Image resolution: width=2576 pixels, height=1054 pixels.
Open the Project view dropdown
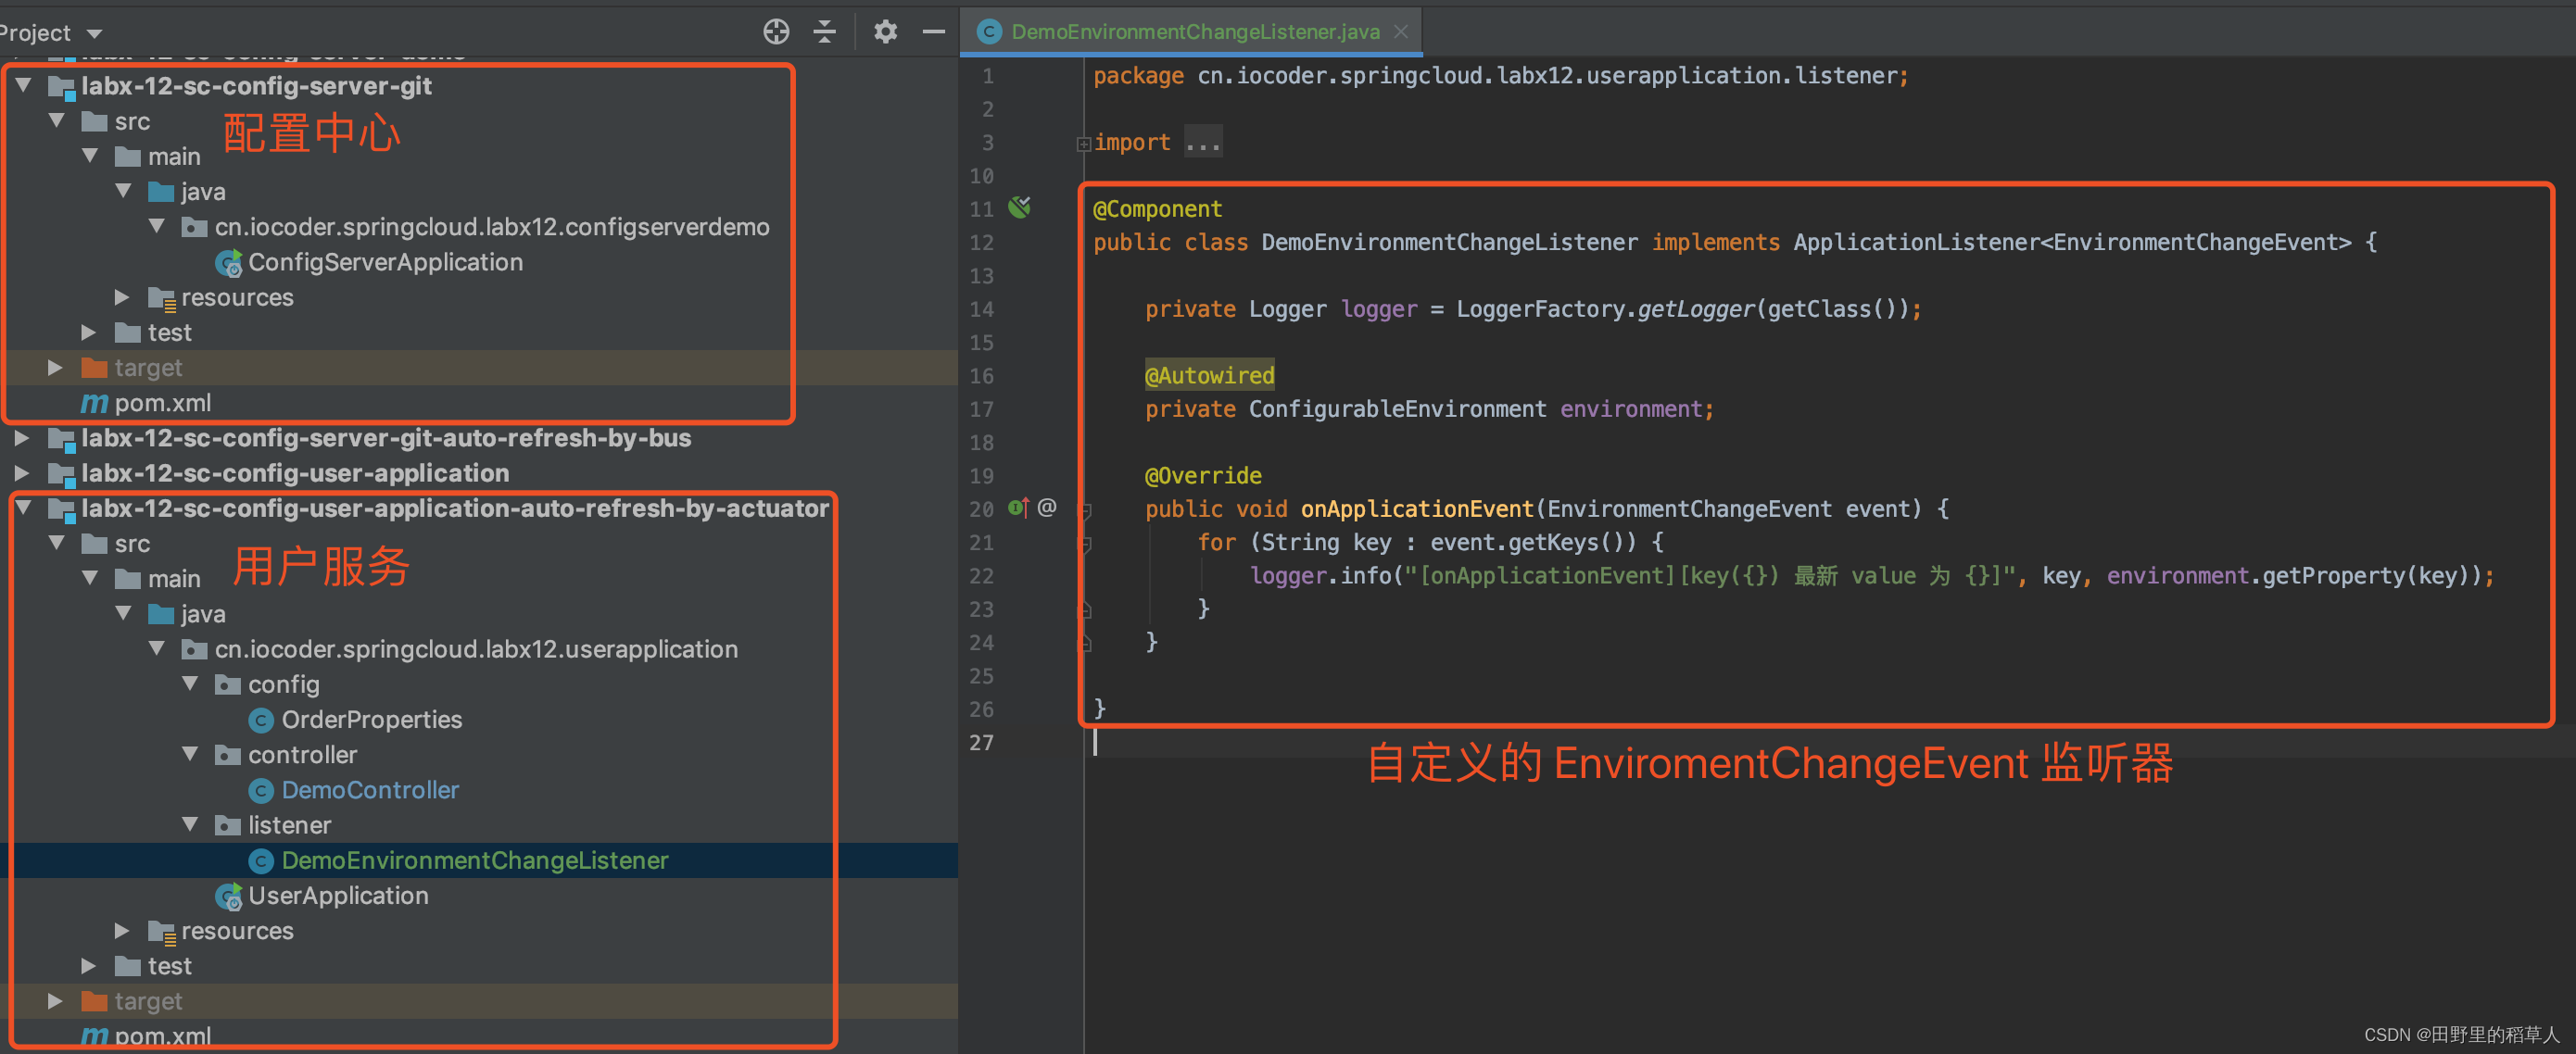tap(95, 34)
